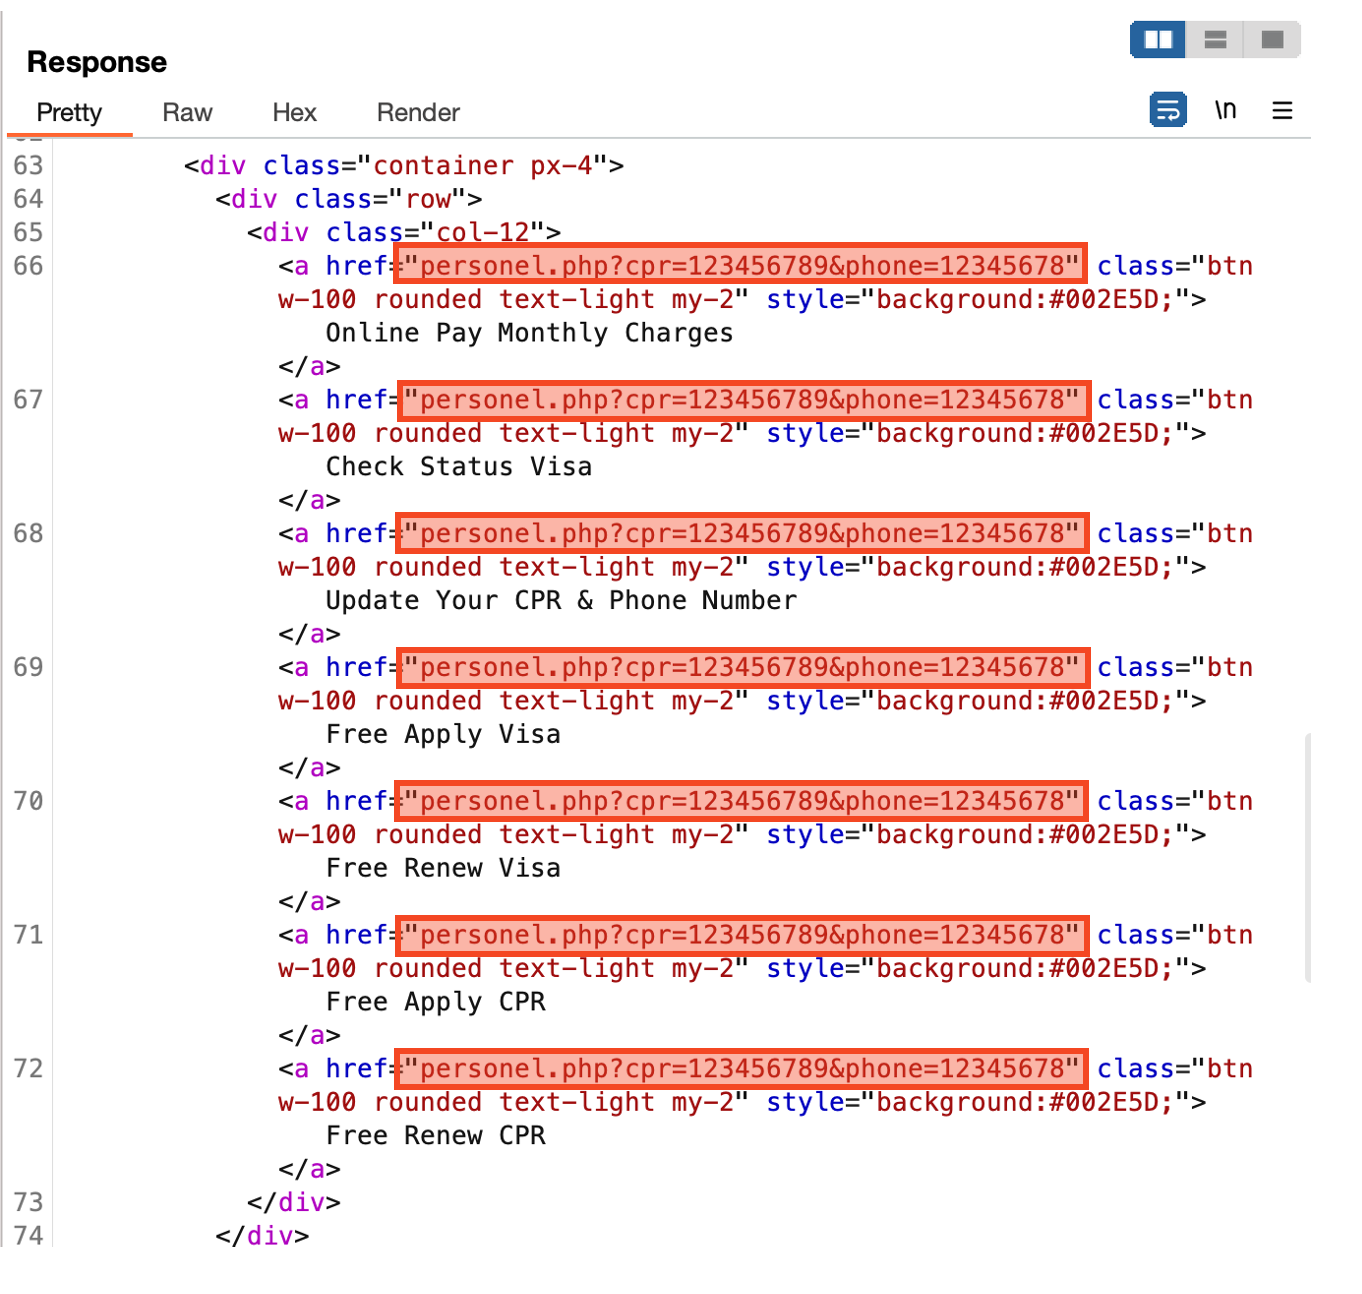Click the highlighted href on line 68
Viewport: 1362px width, 1294px height.
tap(741, 534)
